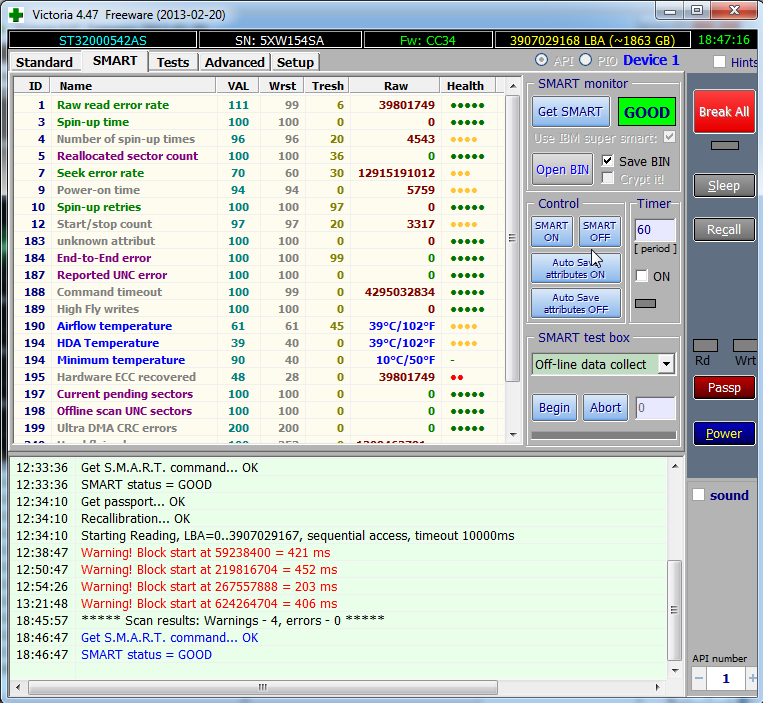Screen dimensions: 763x703
Task: Click the log horizontal scroll left arrow
Action: pos(18,687)
